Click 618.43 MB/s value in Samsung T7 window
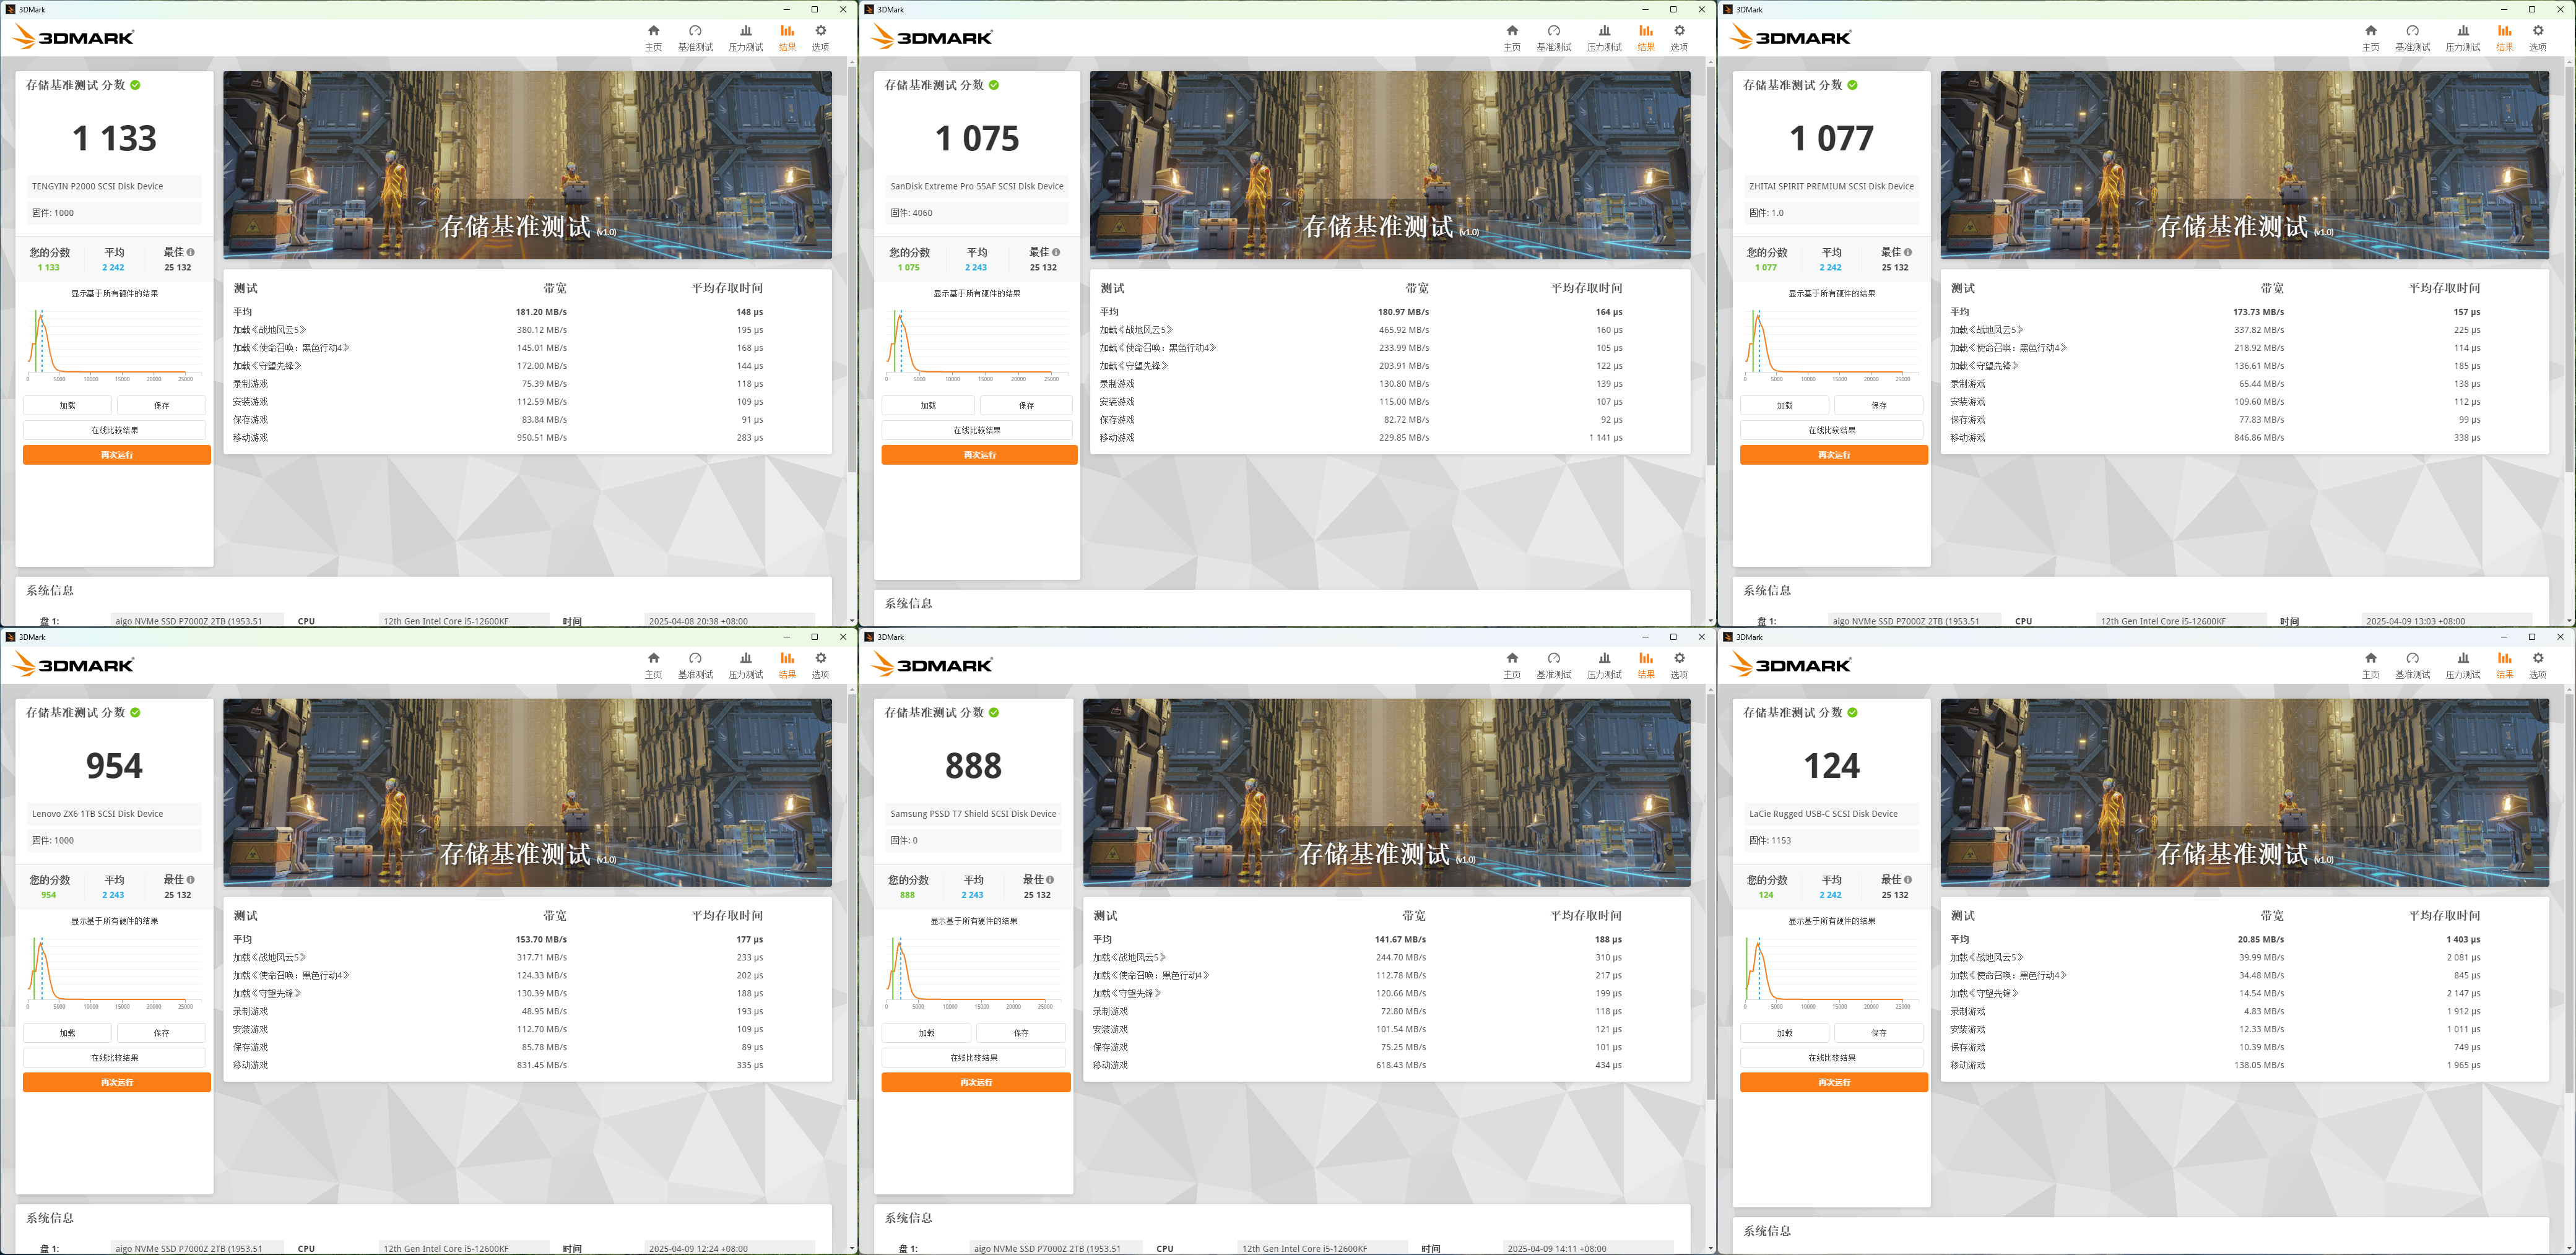2576x1255 pixels. [x=1401, y=1066]
